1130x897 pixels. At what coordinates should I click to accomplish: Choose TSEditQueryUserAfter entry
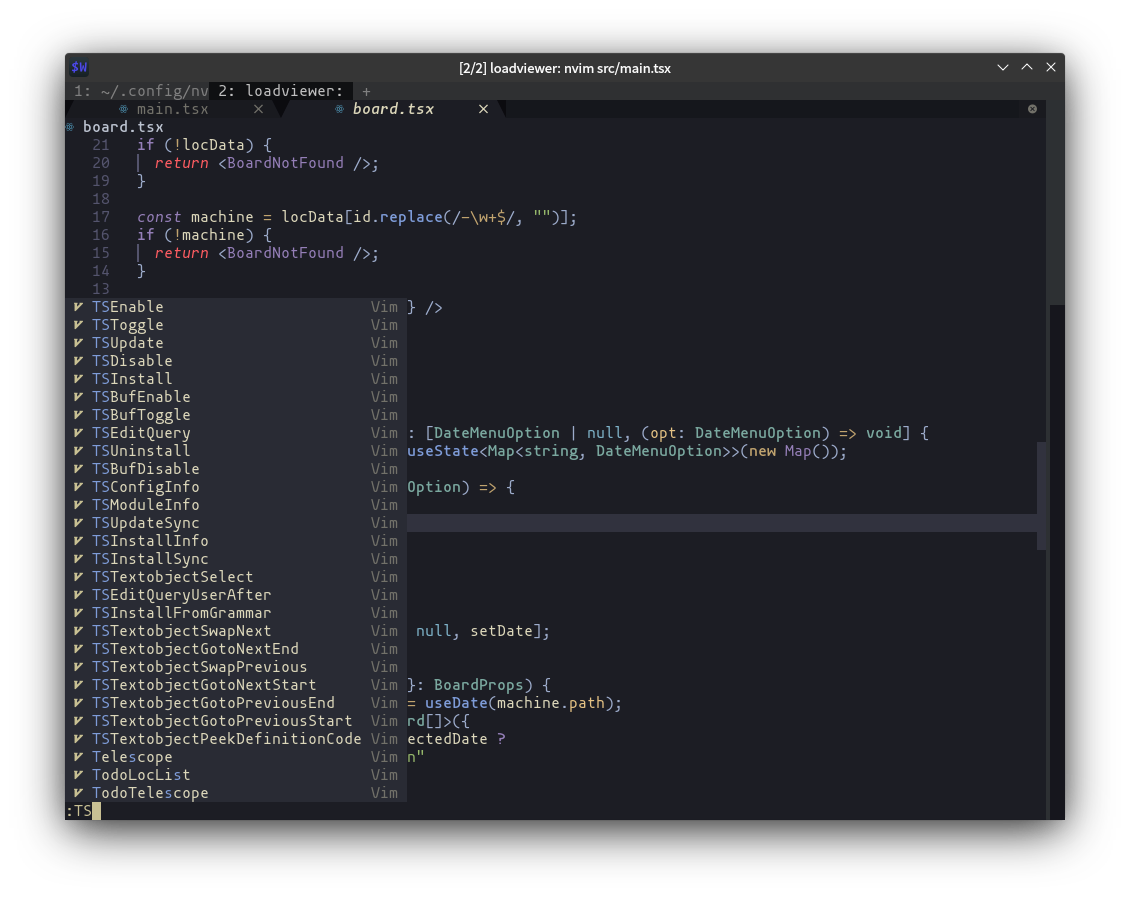coord(236,595)
